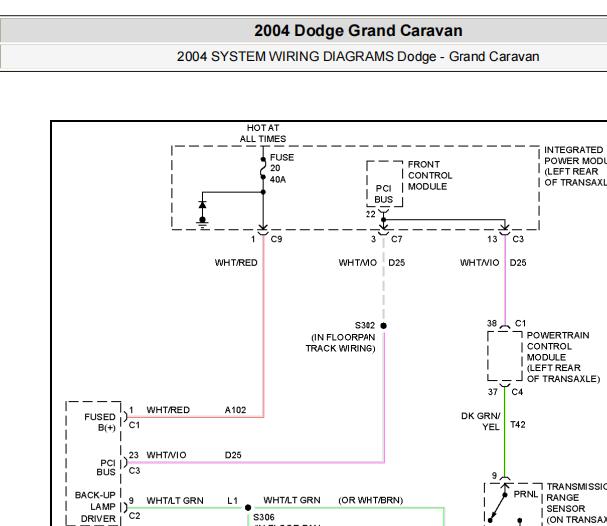Select the "WHT/RED" label below connector C9
This screenshot has width=607, height=526.
236,263
